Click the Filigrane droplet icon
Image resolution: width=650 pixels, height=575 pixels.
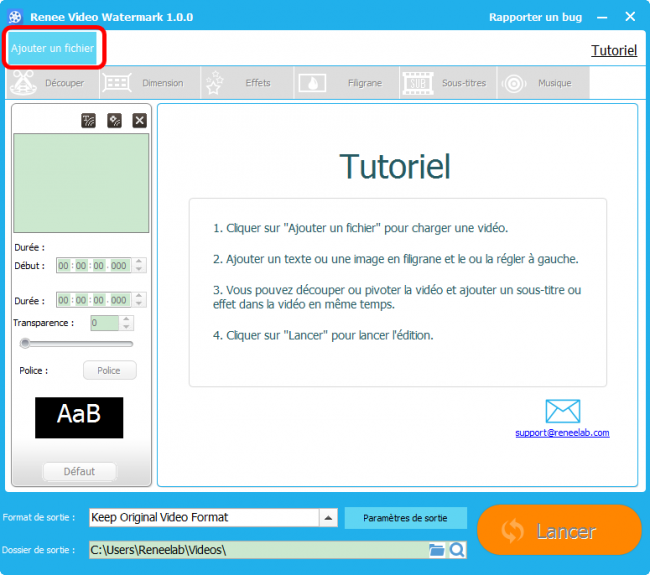coord(312,83)
